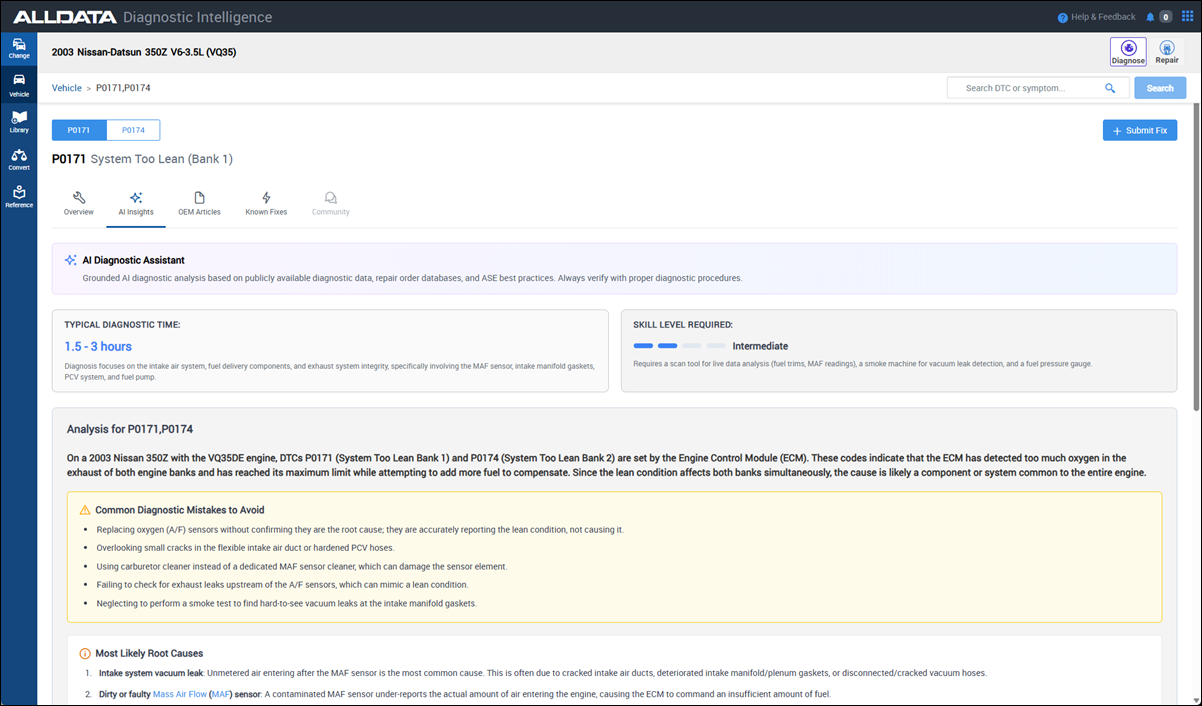
Task: Open the Library sidebar icon
Action: (x=19, y=122)
